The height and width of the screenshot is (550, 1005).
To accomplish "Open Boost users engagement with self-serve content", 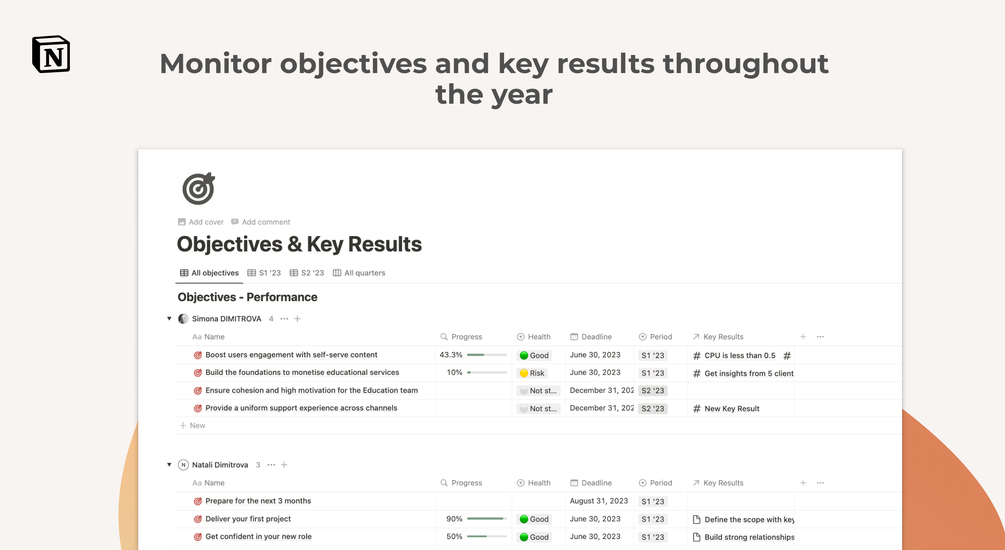I will (291, 355).
